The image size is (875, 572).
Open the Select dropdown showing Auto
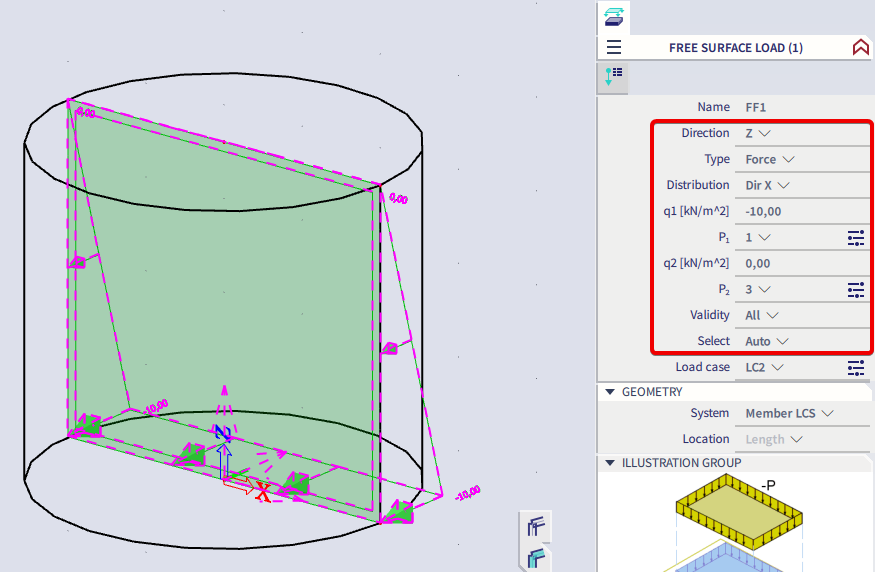[x=767, y=341]
